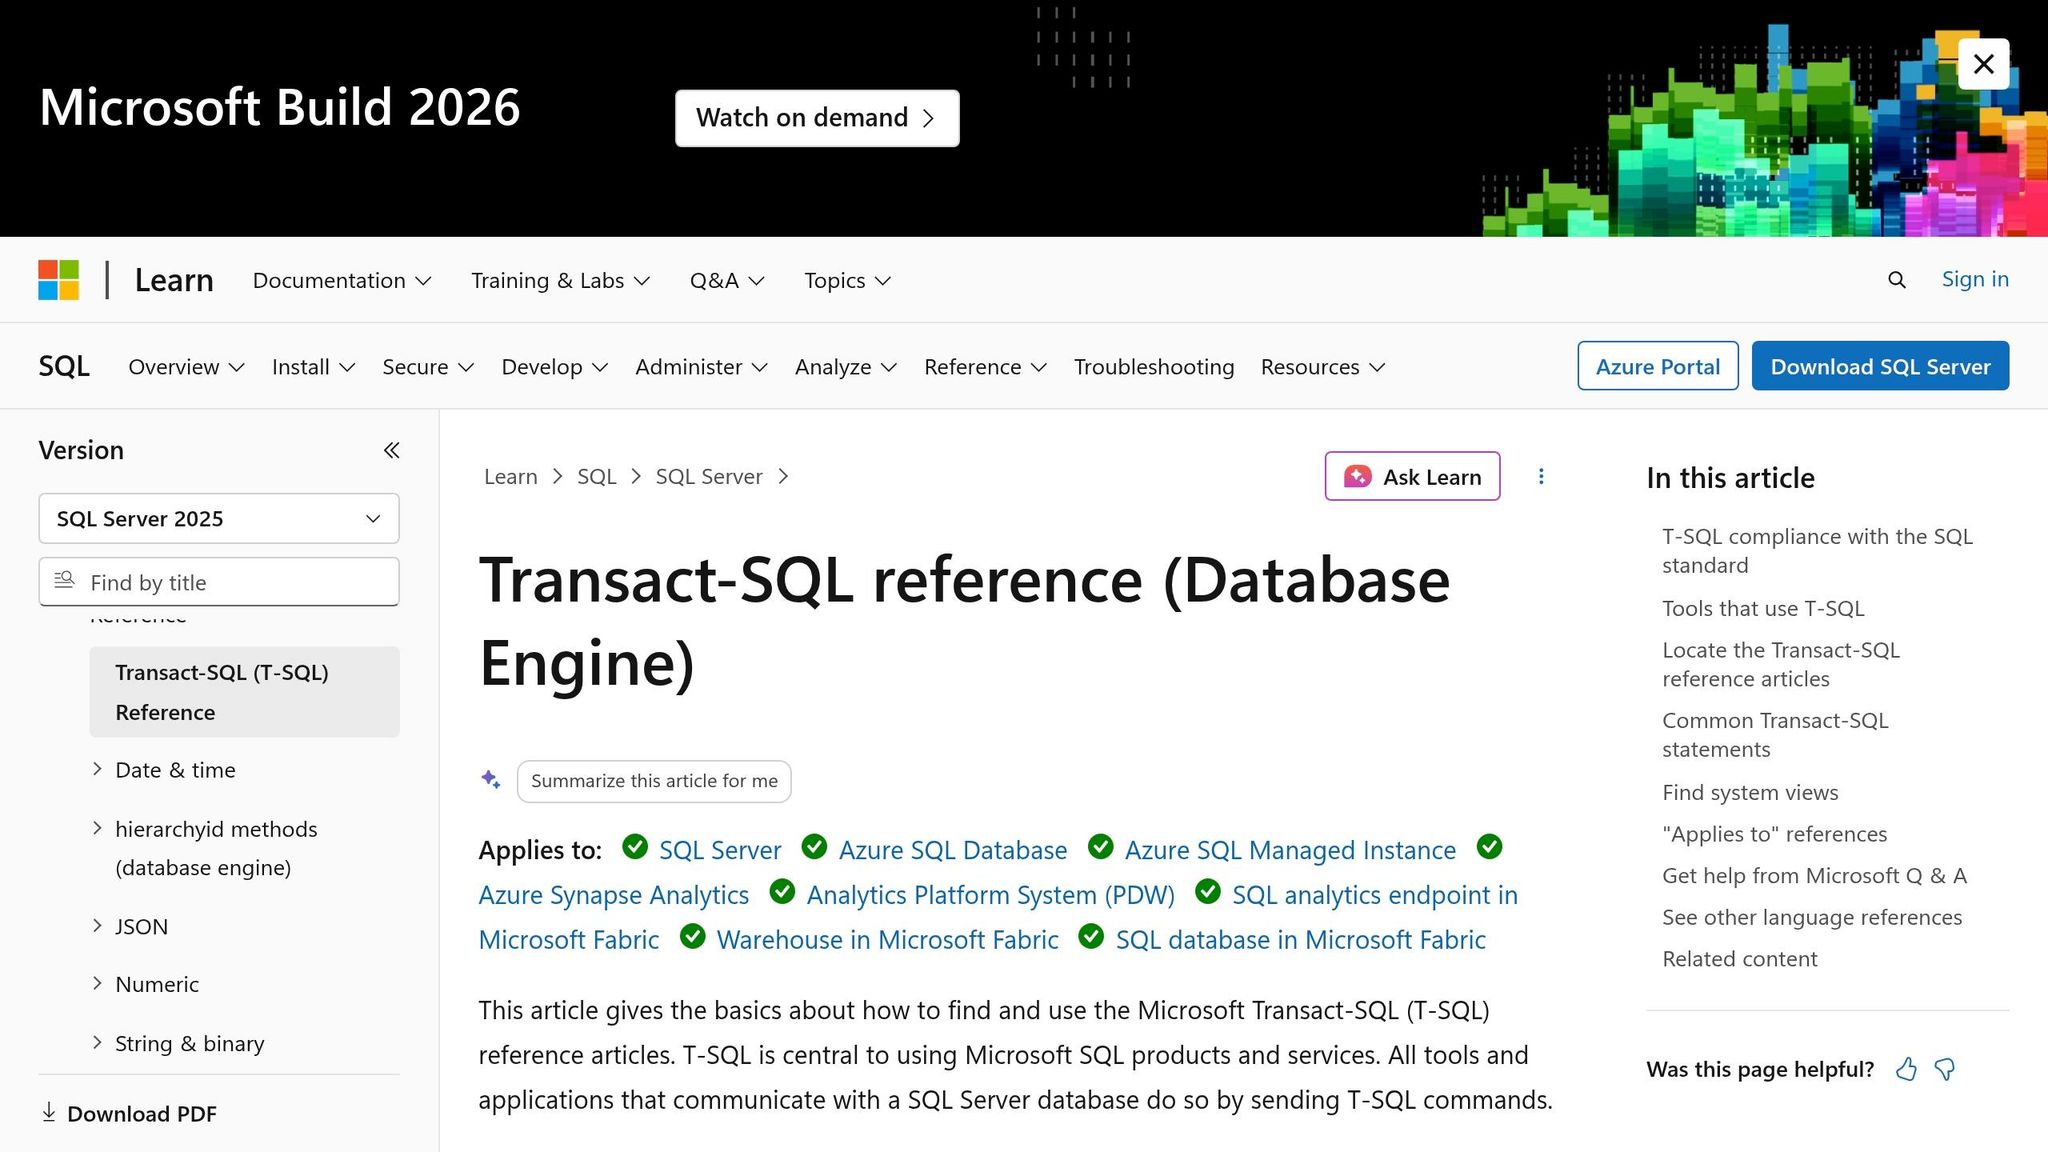Open the SQL Server 2025 version dropdown
2048x1152 pixels.
(219, 518)
